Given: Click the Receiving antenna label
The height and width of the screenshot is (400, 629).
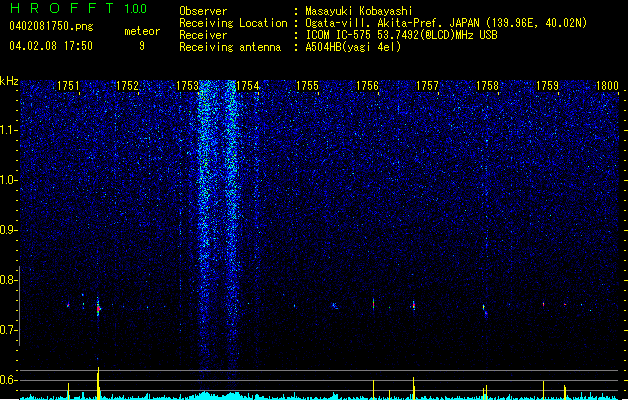Looking at the screenshot, I should 230,47.
